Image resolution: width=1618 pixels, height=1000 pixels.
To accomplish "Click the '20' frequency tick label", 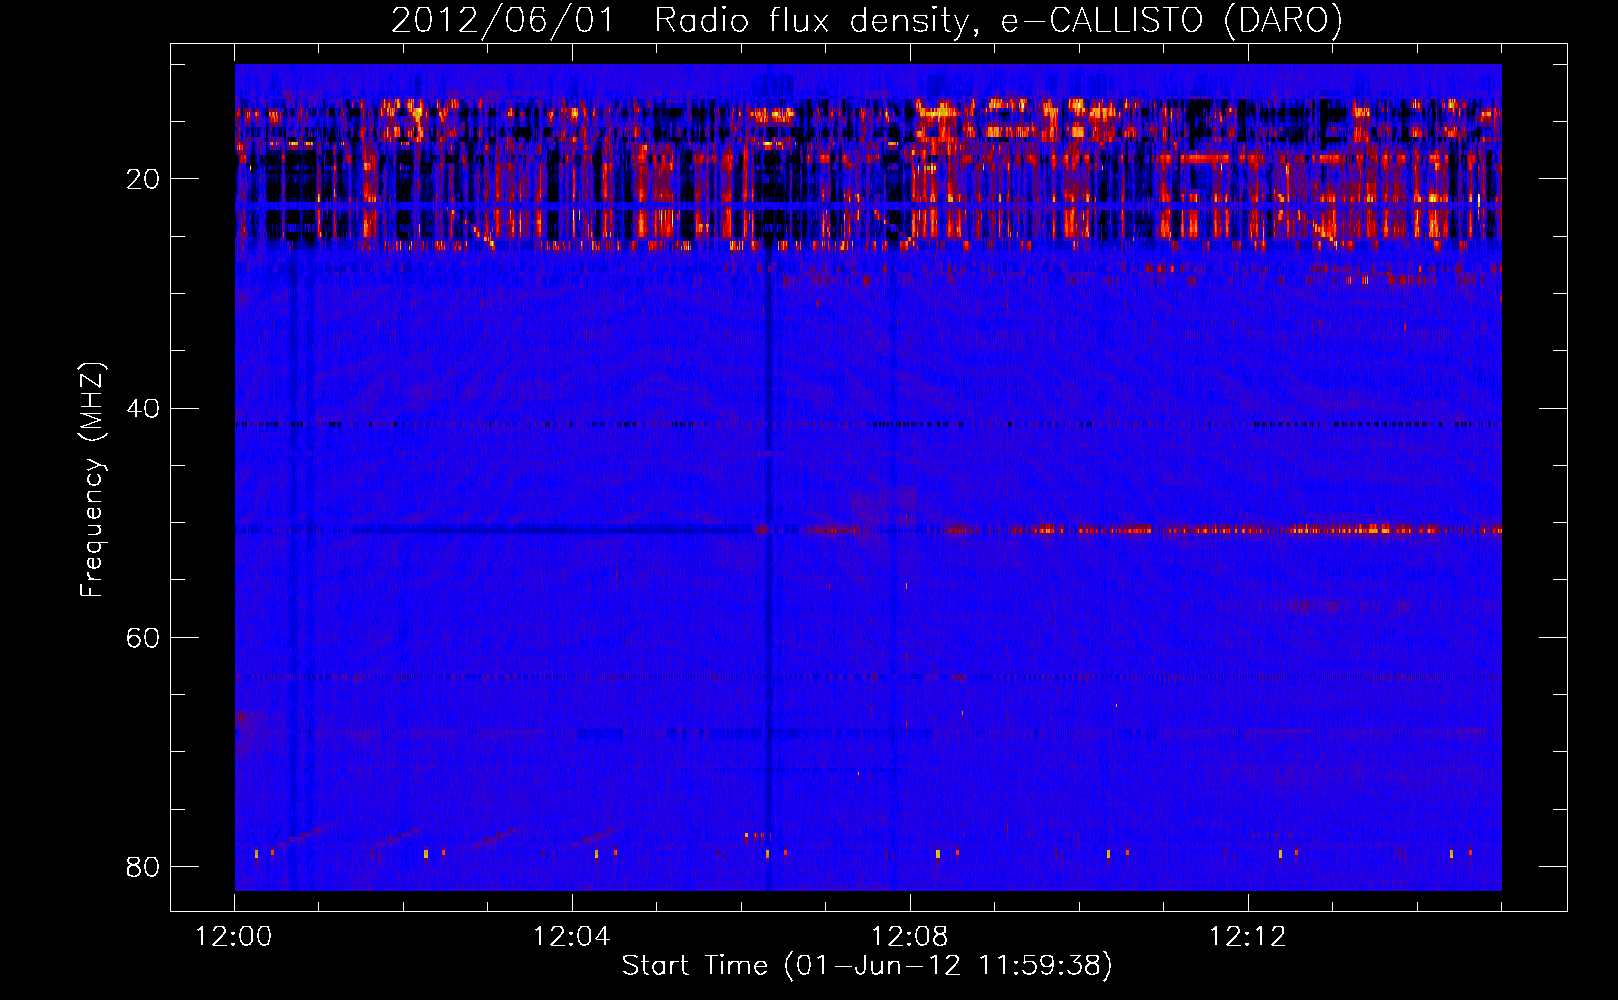I will point(143,179).
